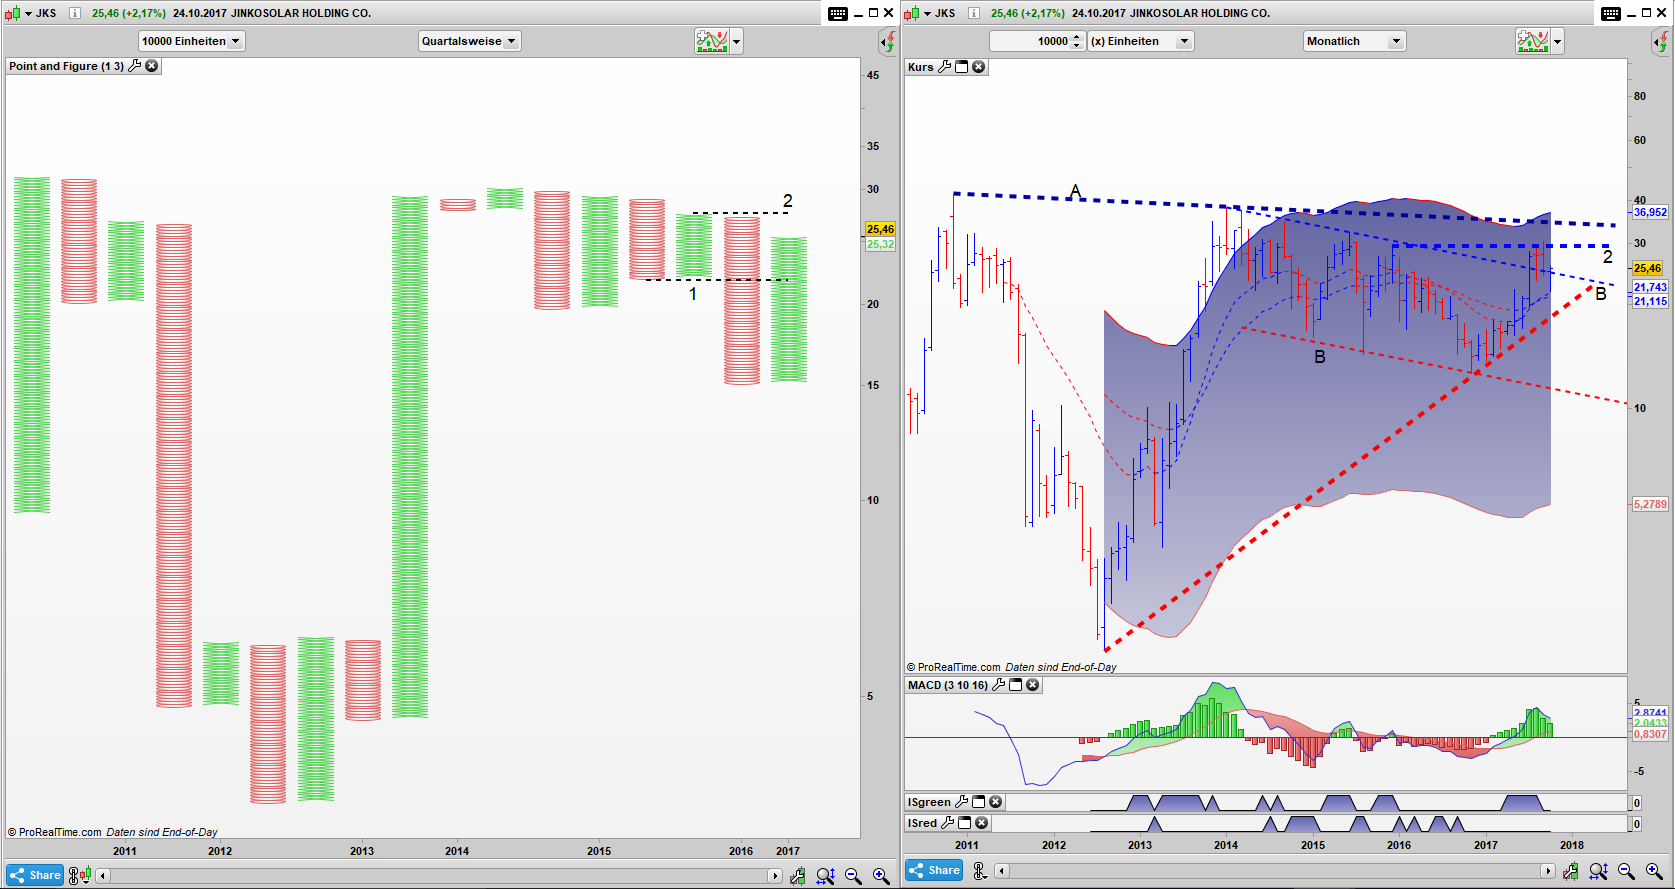Toggle the MACD panel window size
The width and height of the screenshot is (1675, 889).
(1016, 685)
